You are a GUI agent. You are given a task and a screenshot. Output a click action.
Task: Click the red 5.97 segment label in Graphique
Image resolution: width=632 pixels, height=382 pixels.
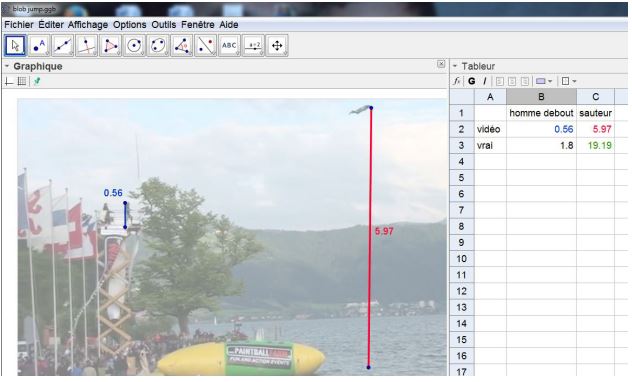(384, 231)
